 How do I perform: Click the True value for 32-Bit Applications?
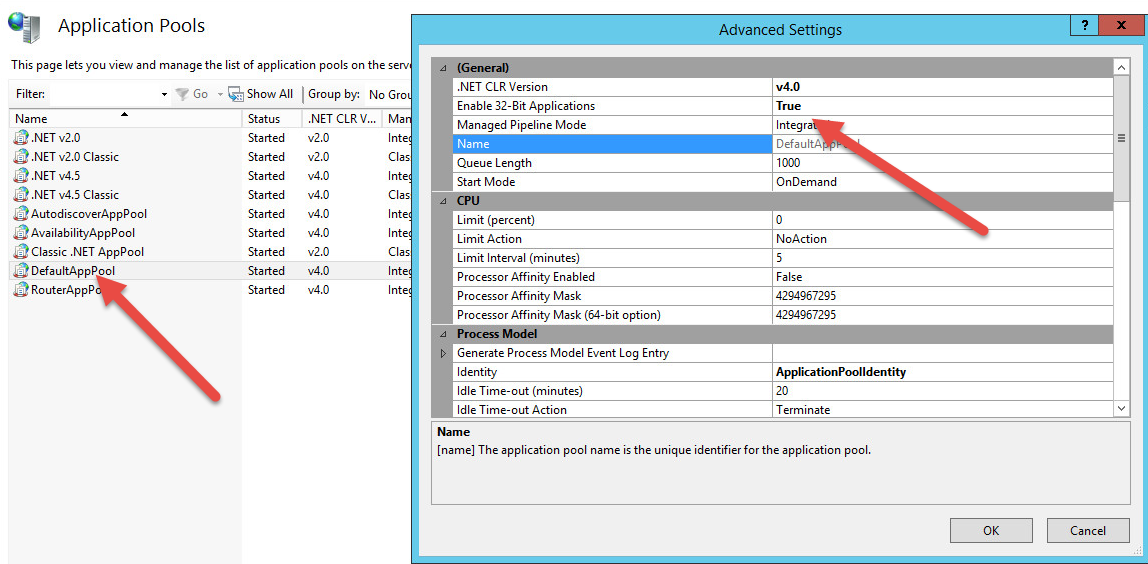[x=789, y=105]
